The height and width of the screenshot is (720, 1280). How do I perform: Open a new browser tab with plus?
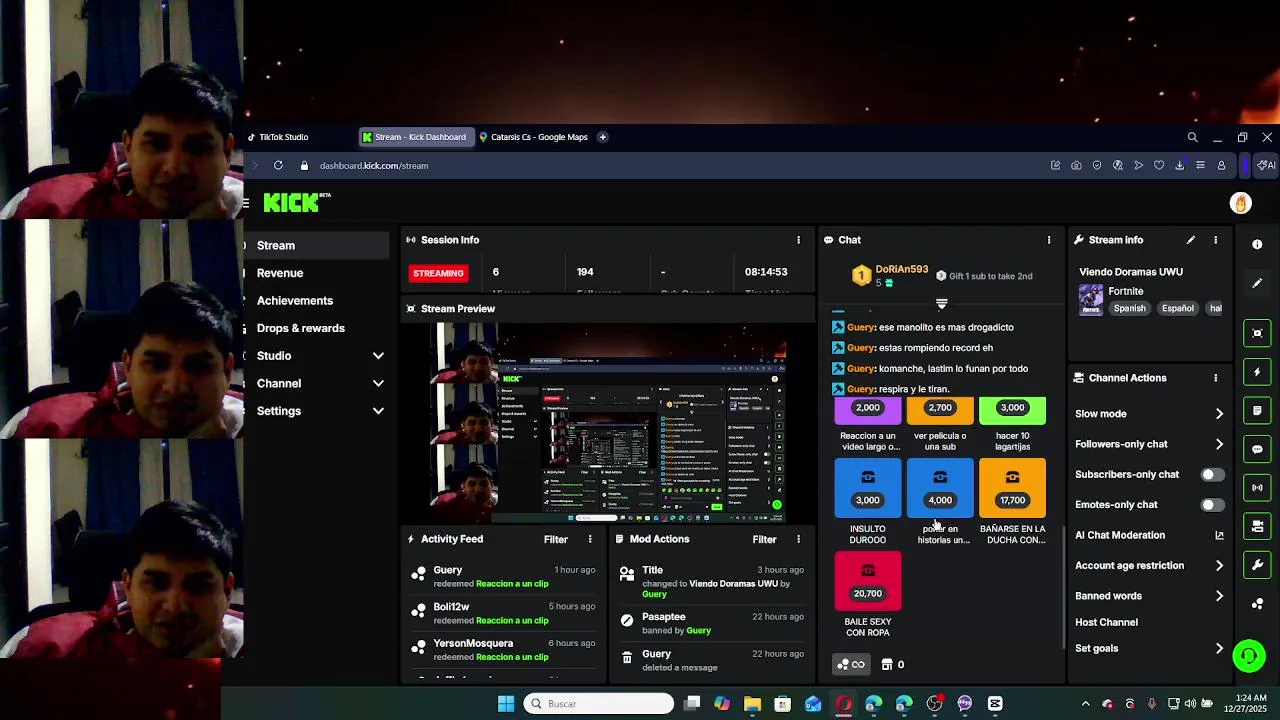(x=602, y=137)
